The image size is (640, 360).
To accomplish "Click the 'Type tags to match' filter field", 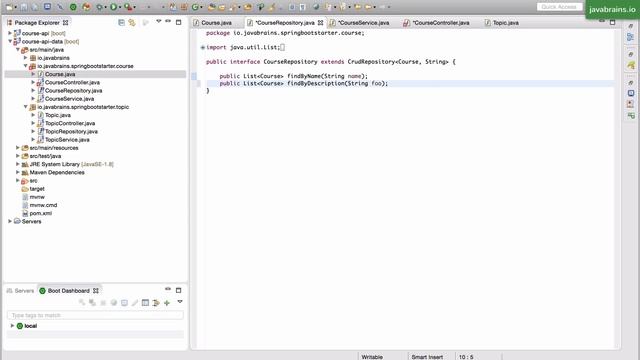I will pyautogui.click(x=95, y=315).
